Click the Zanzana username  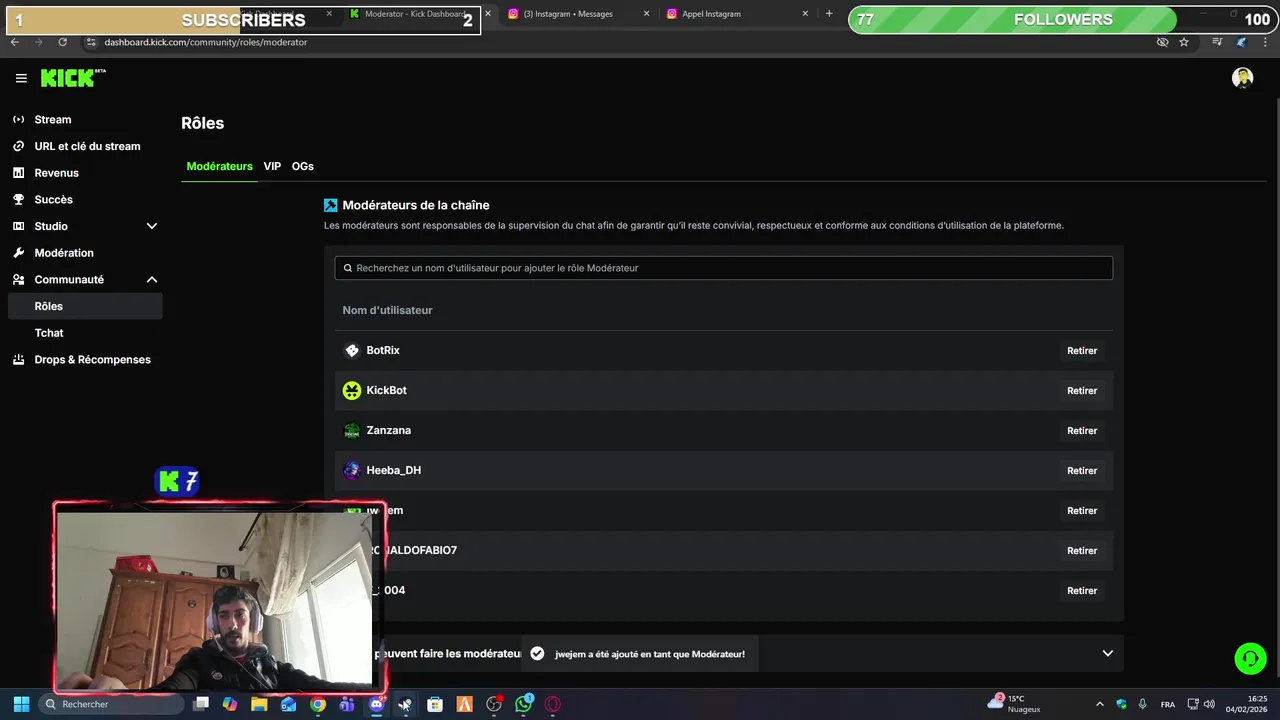[x=389, y=430]
